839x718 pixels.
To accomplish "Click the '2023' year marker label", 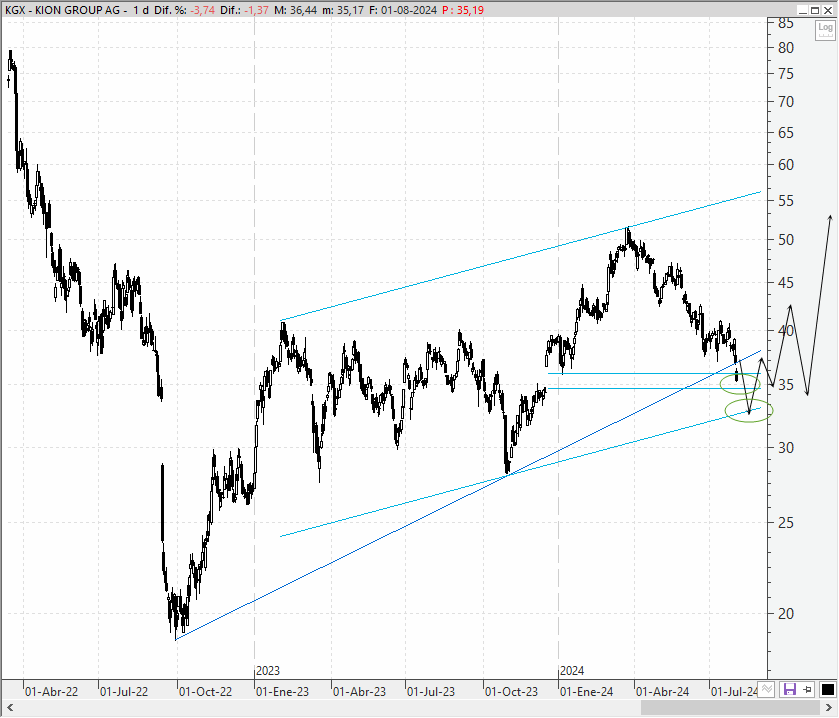I will click(268, 671).
